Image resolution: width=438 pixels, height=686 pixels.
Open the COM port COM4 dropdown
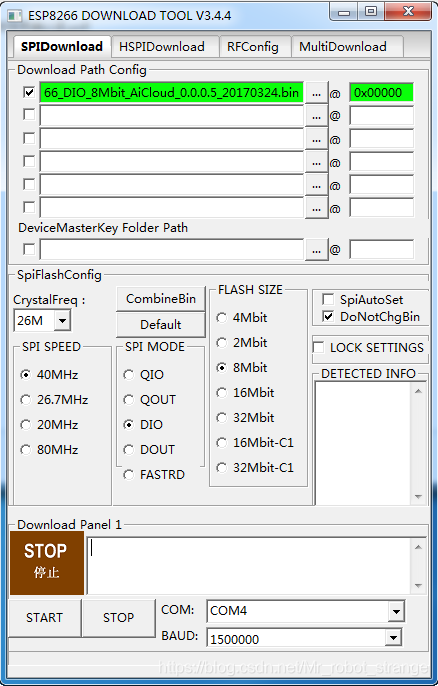(x=396, y=611)
